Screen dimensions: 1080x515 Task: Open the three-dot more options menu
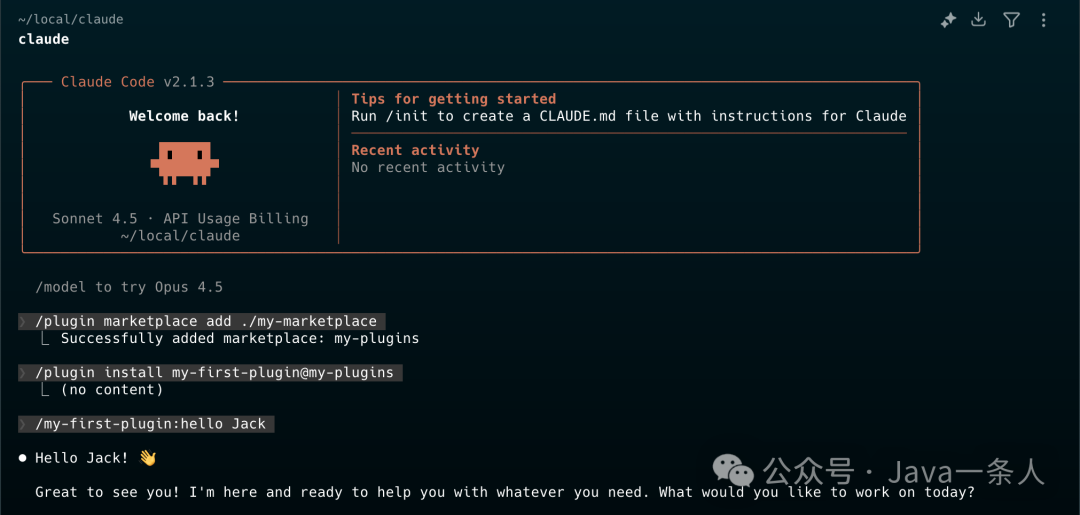pyautogui.click(x=1044, y=20)
